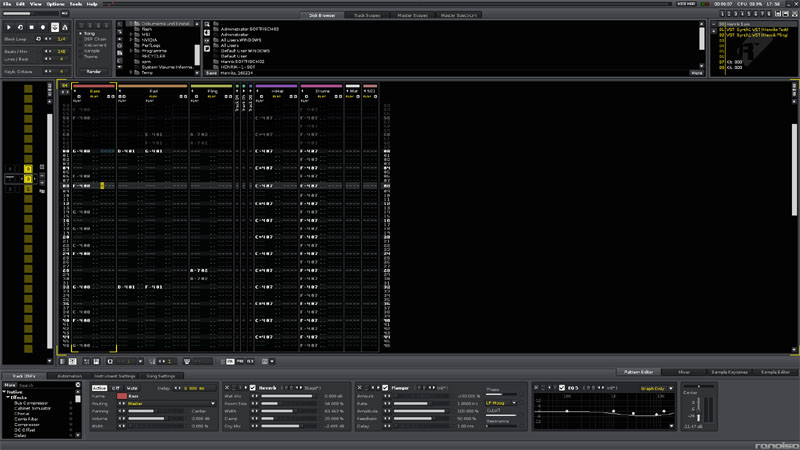Click the effects Search field
800x450 pixels.
pyautogui.click(x=47, y=385)
